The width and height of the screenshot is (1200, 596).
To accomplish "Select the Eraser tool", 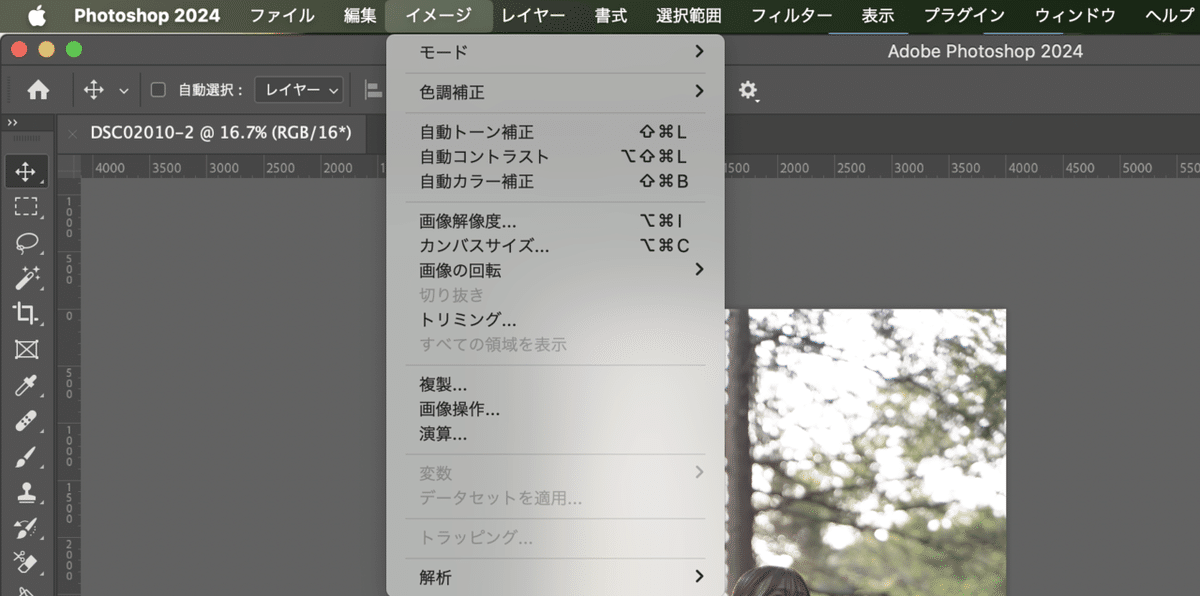I will (x=26, y=562).
